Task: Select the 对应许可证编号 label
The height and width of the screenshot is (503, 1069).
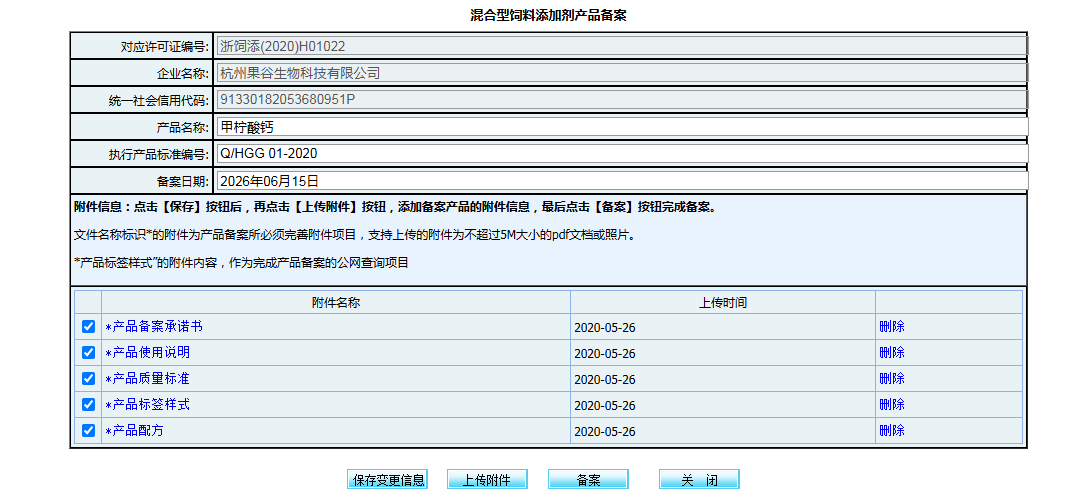Action: coord(164,46)
